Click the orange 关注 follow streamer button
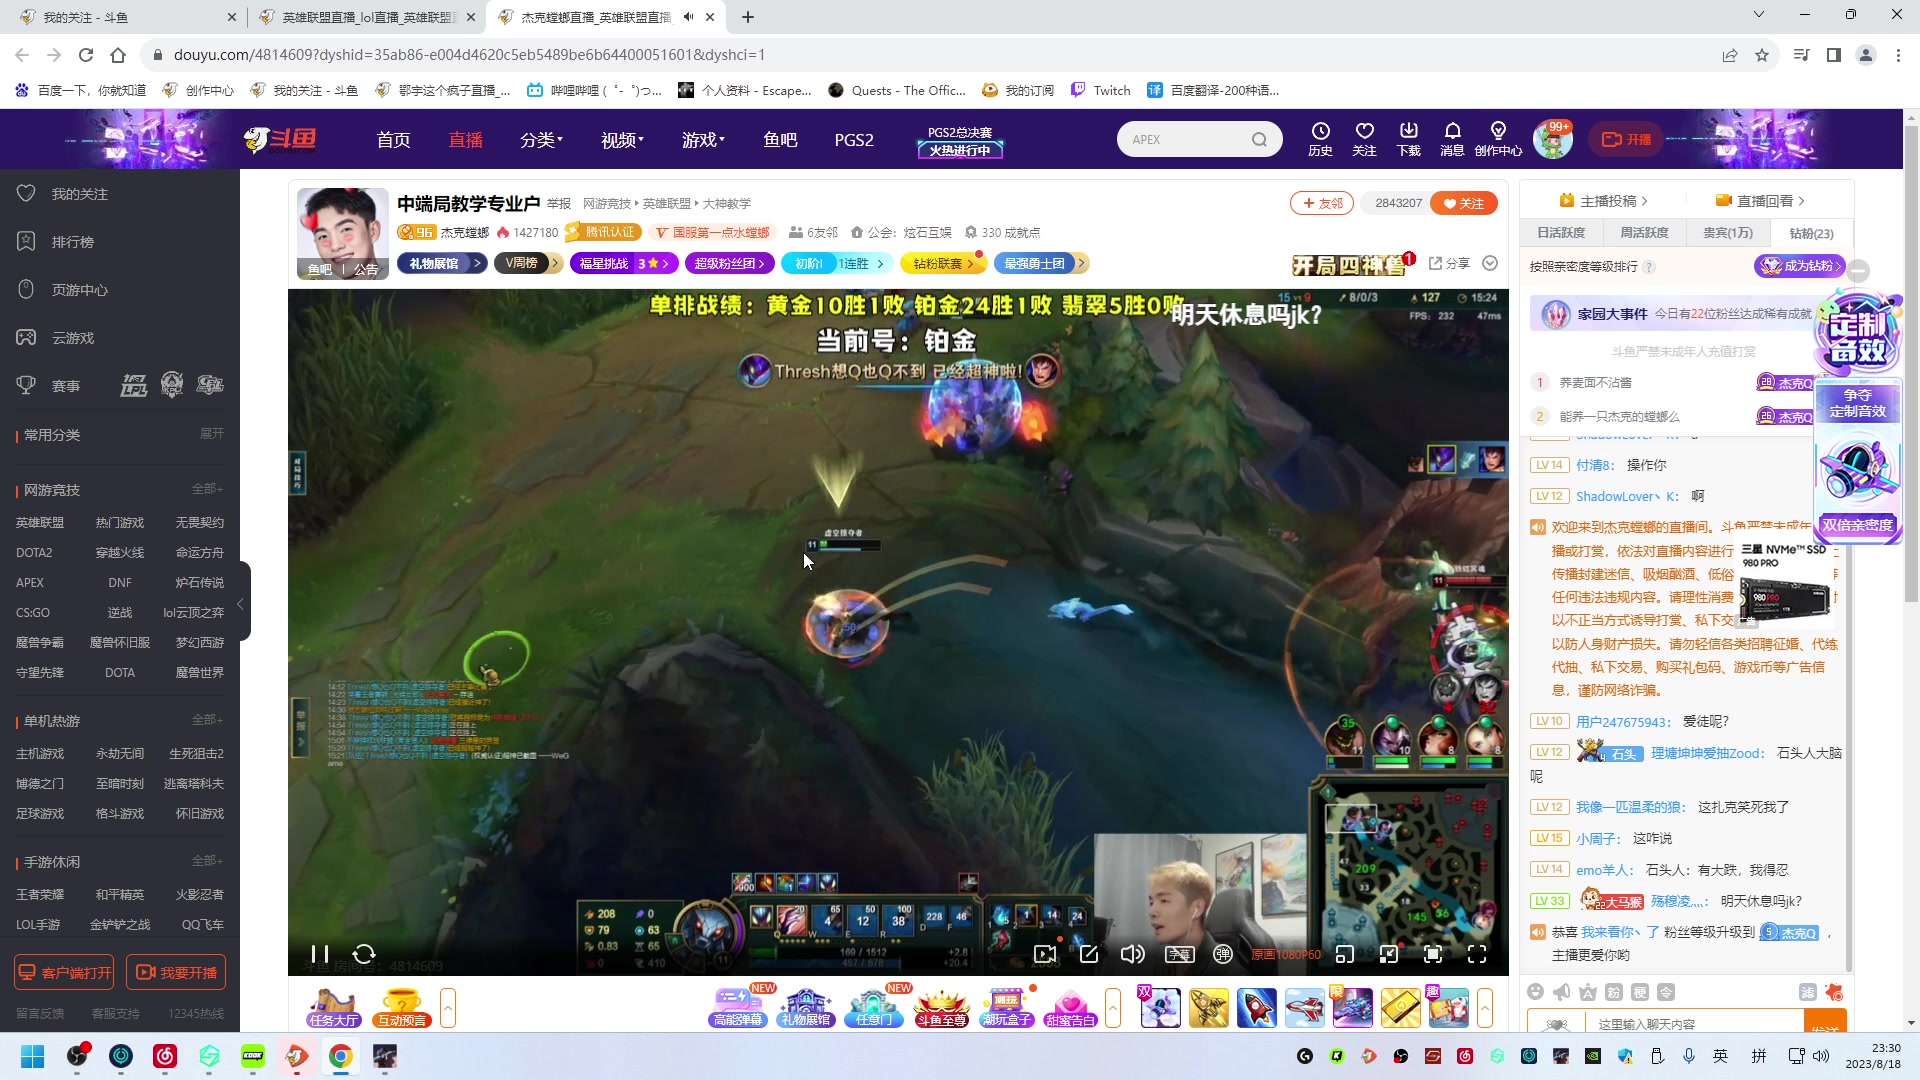 [x=1463, y=203]
